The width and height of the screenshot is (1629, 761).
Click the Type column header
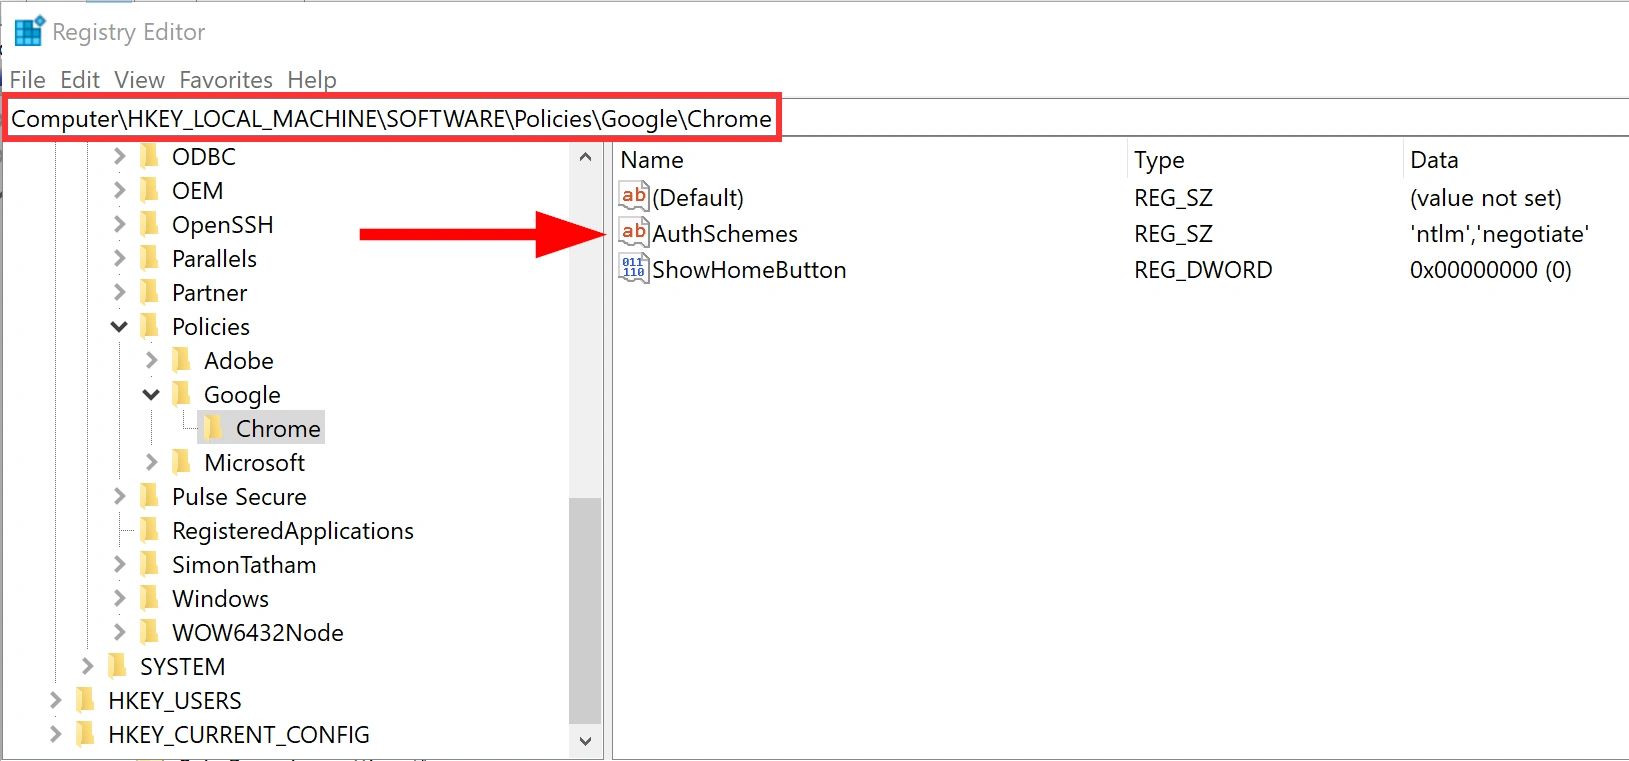click(1159, 160)
